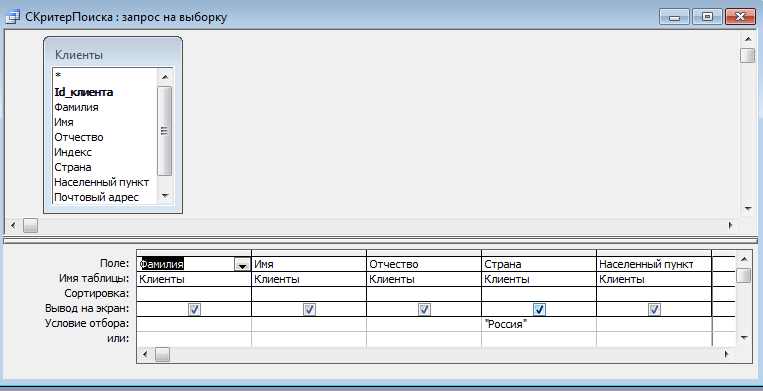Select Фамилия in the Клиенты field list
763x391 pixels.
coord(105,107)
